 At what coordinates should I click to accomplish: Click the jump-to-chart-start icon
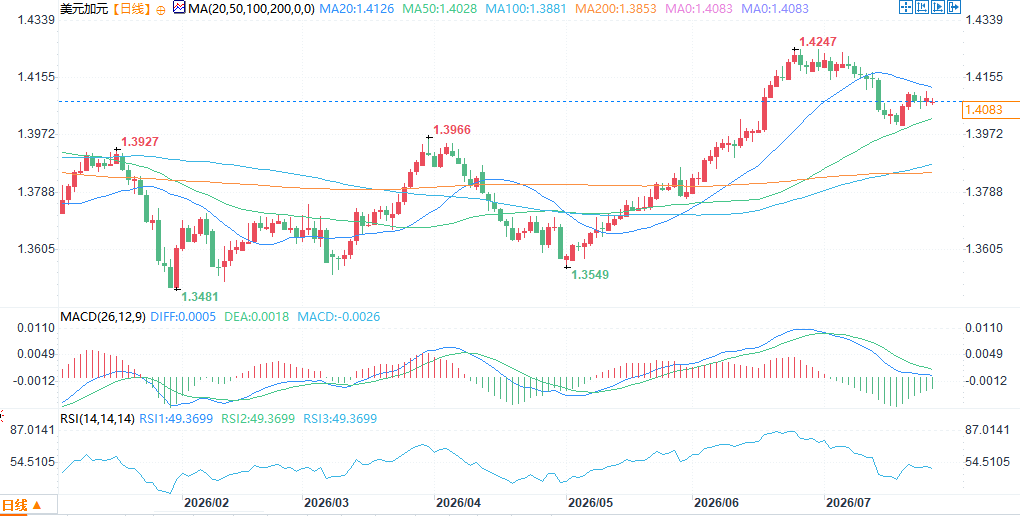pos(922,7)
